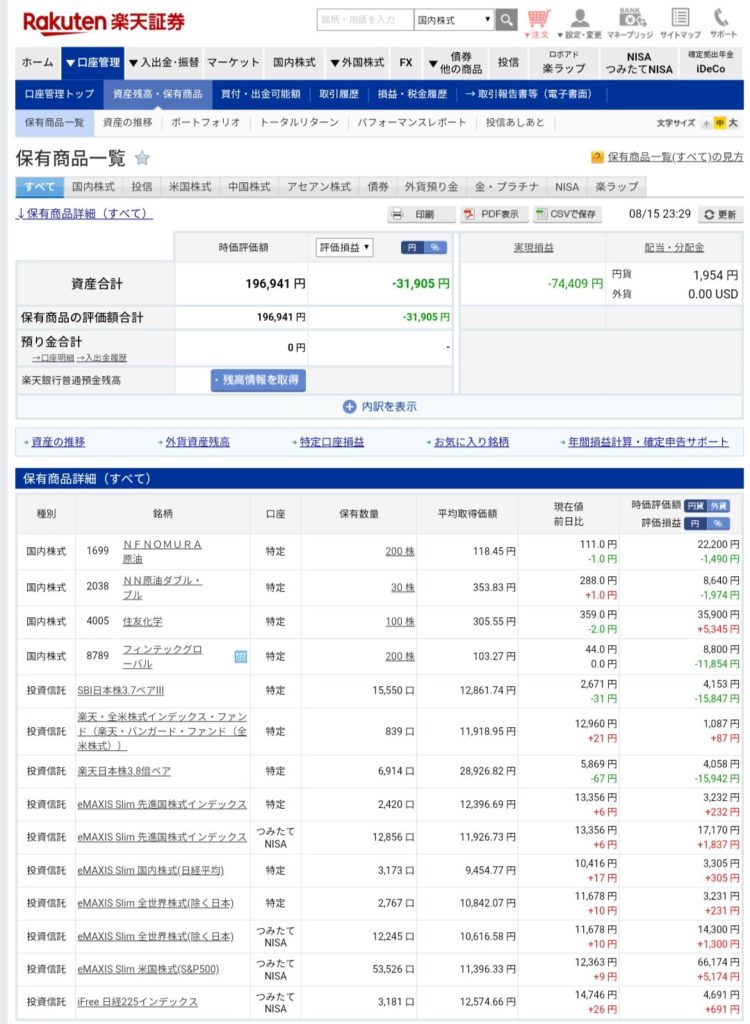
Task: Click the 更新 refresh button
Action: coord(720,214)
